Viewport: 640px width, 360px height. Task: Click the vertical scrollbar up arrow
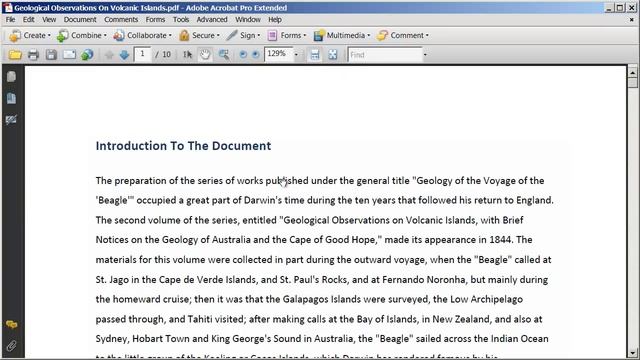coord(633,72)
